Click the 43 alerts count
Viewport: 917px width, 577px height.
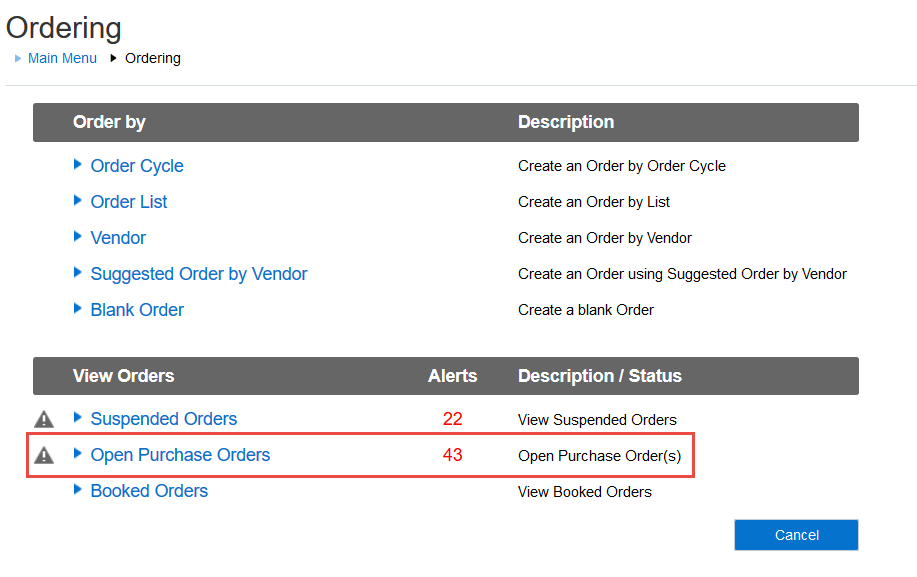pyautogui.click(x=452, y=455)
